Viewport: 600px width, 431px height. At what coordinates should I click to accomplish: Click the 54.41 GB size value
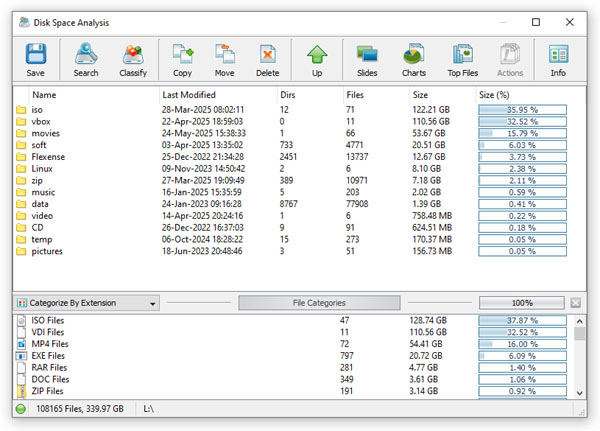426,344
